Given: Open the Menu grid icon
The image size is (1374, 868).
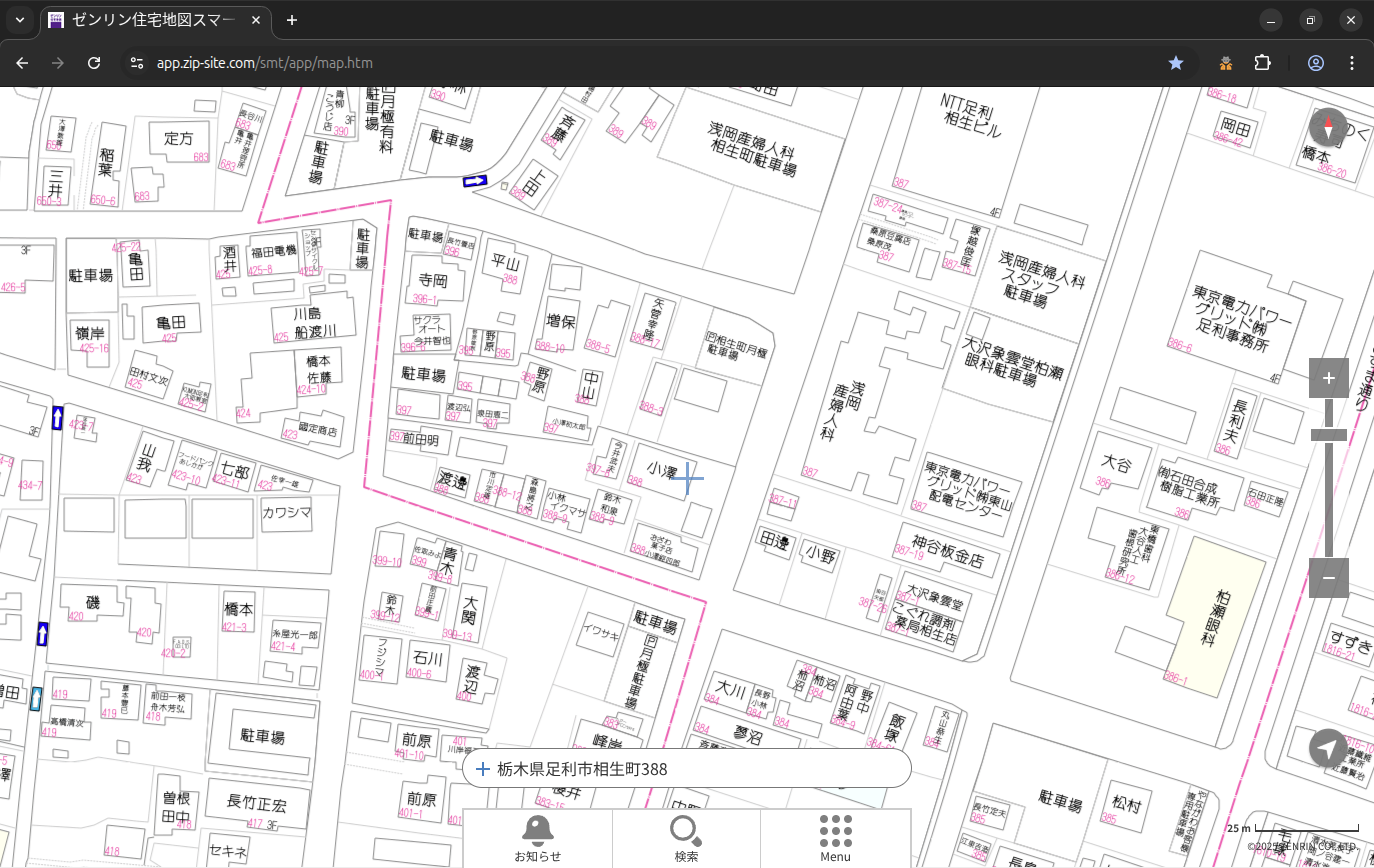Looking at the screenshot, I should (835, 838).
